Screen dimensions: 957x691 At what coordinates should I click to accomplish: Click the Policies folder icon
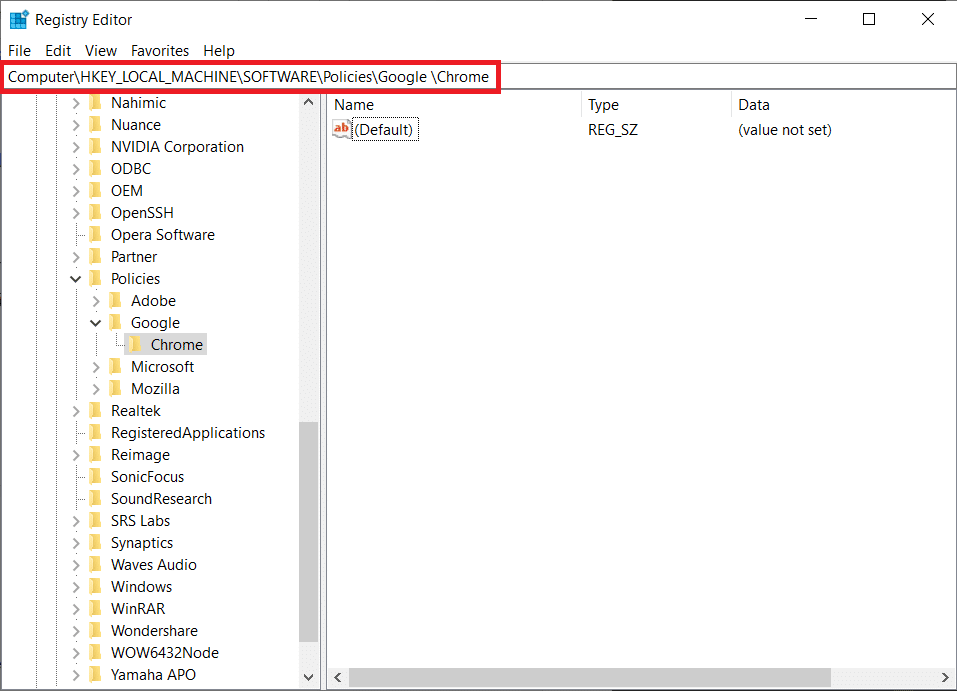coord(96,279)
